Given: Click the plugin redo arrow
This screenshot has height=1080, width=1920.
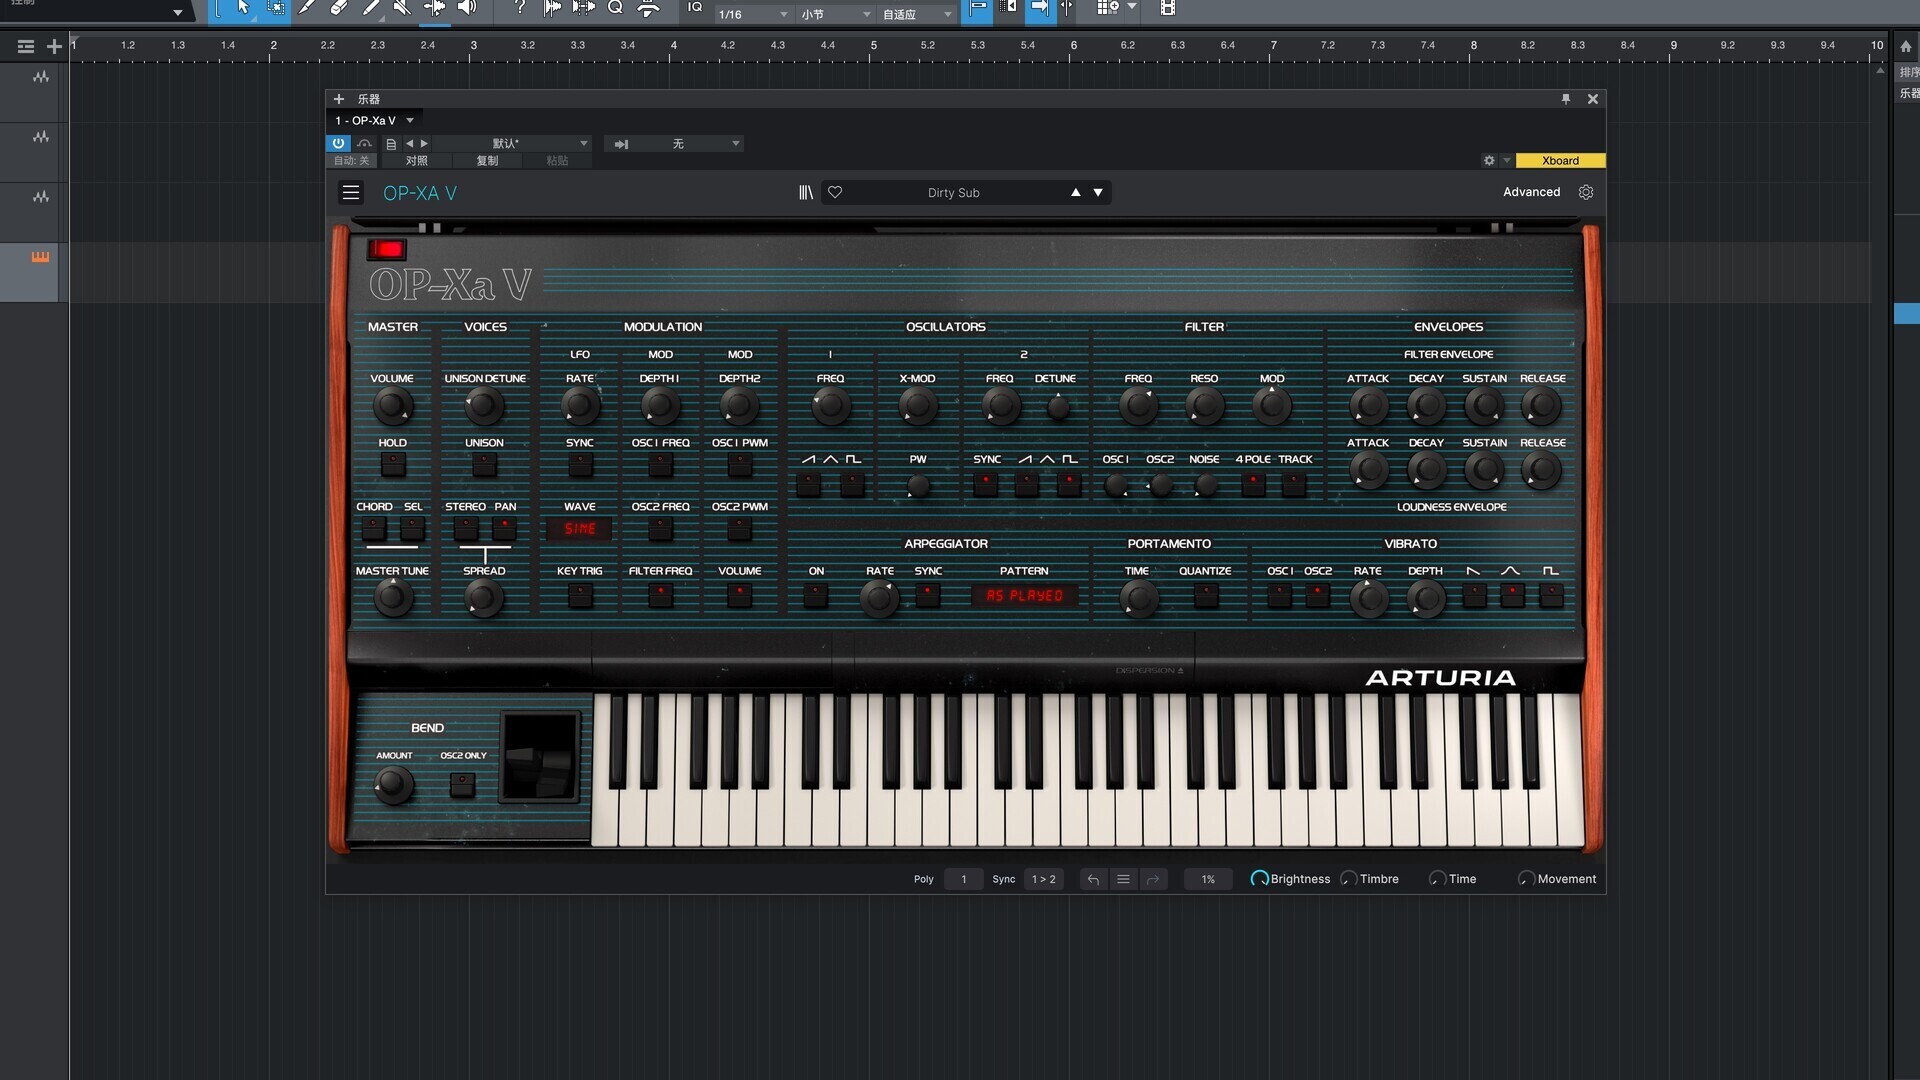Looking at the screenshot, I should 1153,879.
